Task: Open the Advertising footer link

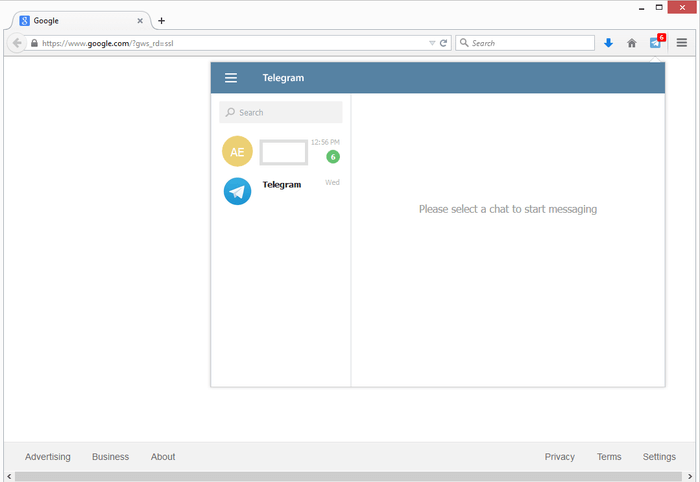Action: coord(48,457)
